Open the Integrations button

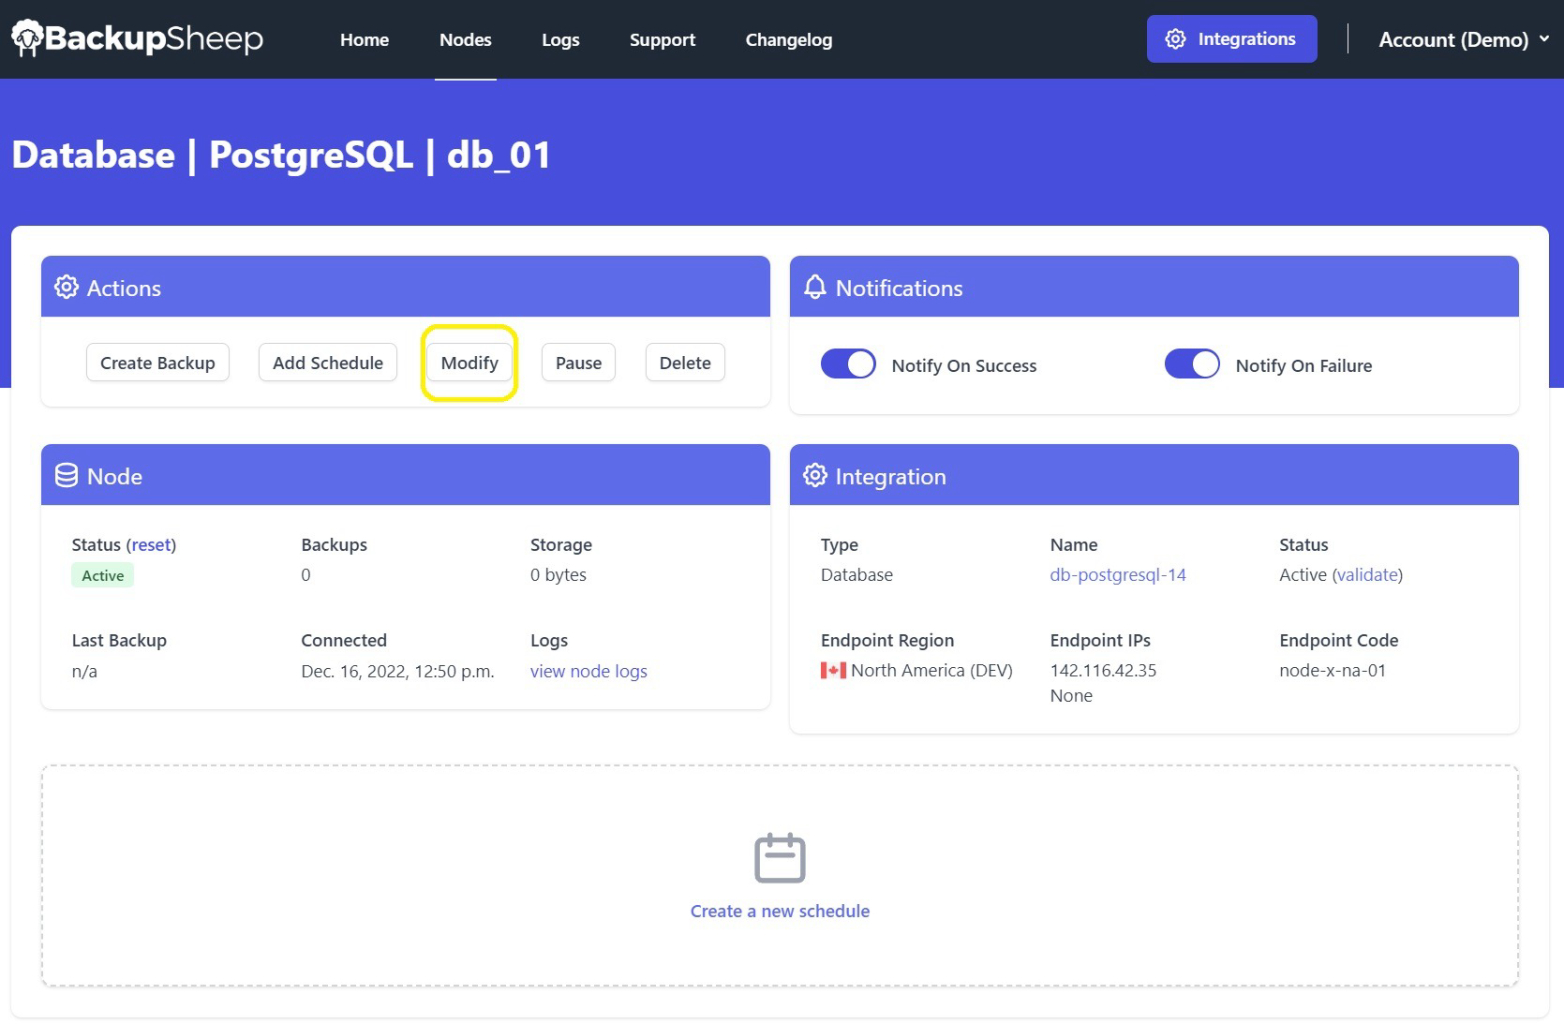(x=1232, y=39)
